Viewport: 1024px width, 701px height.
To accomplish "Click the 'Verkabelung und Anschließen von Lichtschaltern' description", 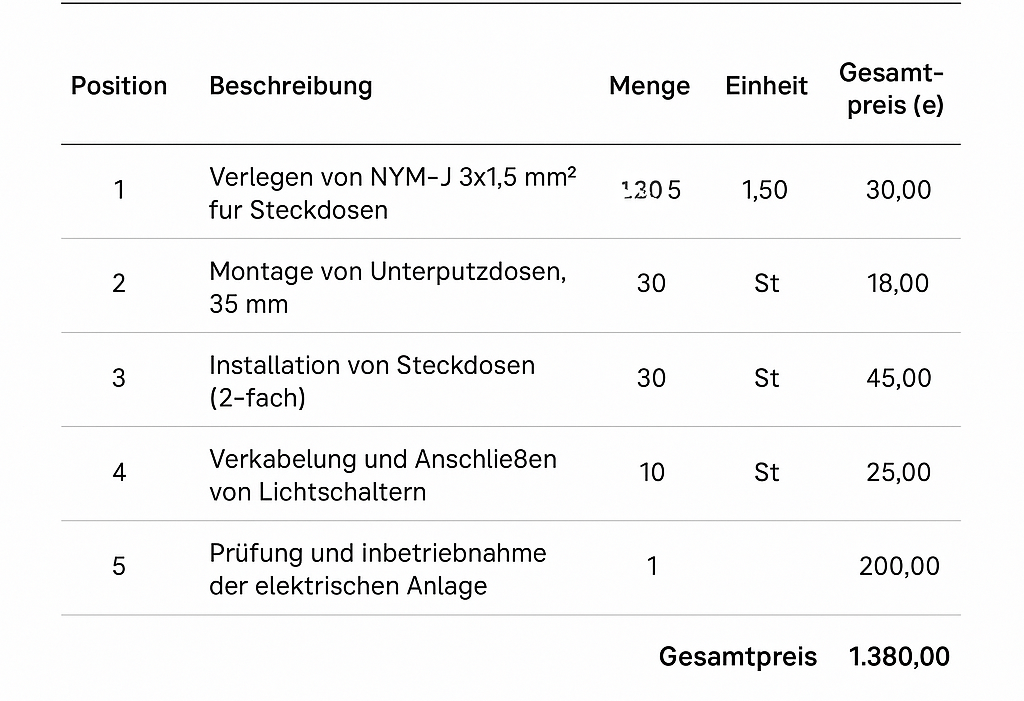I will pyautogui.click(x=382, y=476).
